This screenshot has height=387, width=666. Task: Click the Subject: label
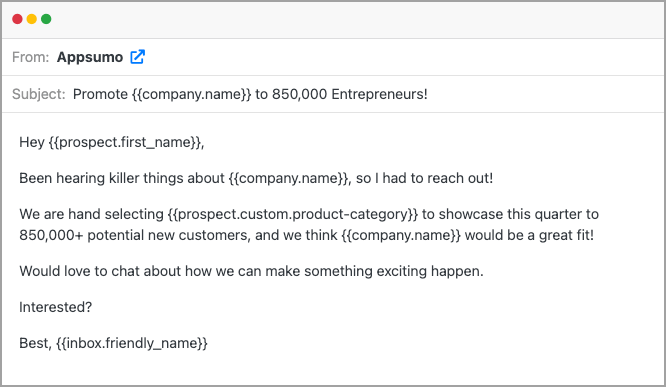(x=39, y=94)
